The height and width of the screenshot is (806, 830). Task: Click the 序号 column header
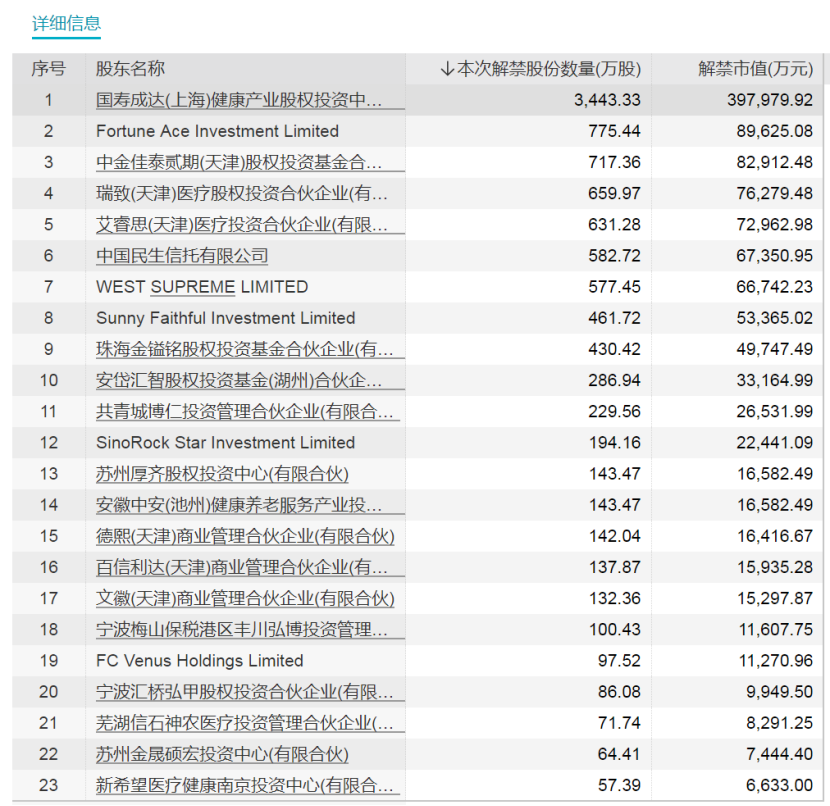click(x=48, y=69)
